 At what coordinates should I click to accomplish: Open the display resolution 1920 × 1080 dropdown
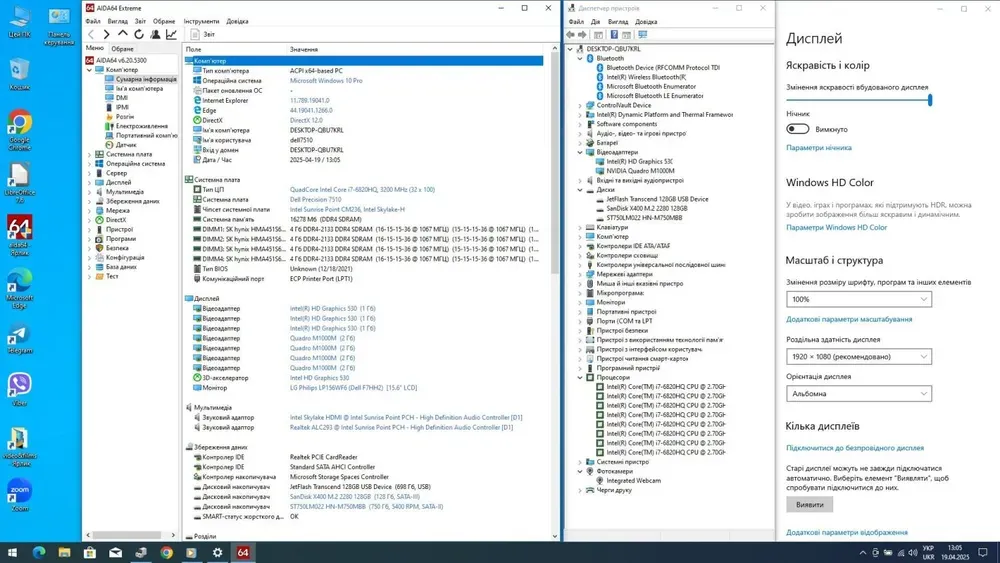[x=858, y=356]
